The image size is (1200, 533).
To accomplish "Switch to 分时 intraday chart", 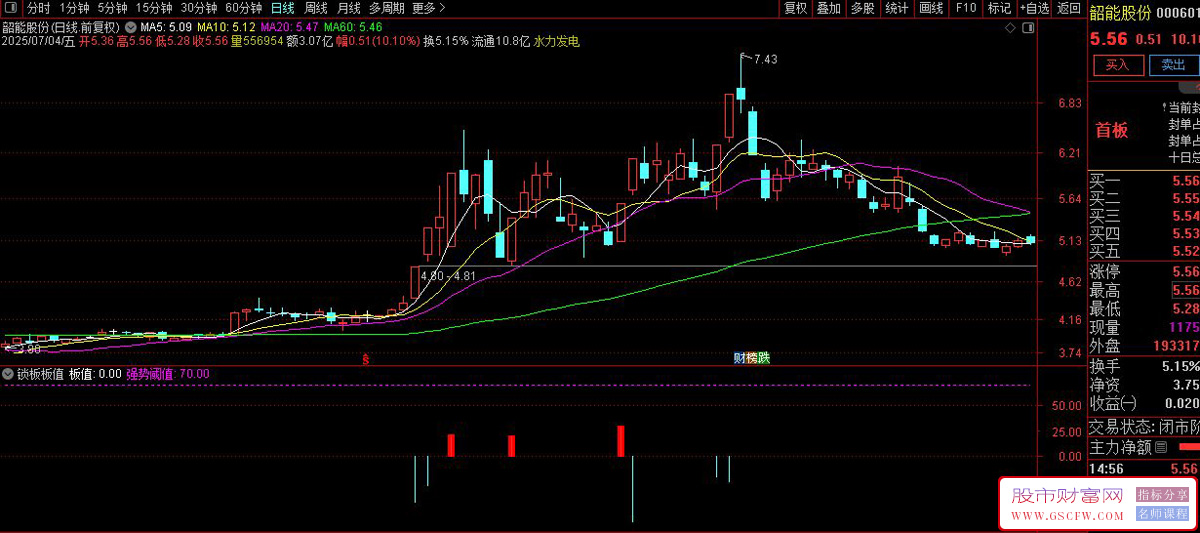I will click(38, 8).
